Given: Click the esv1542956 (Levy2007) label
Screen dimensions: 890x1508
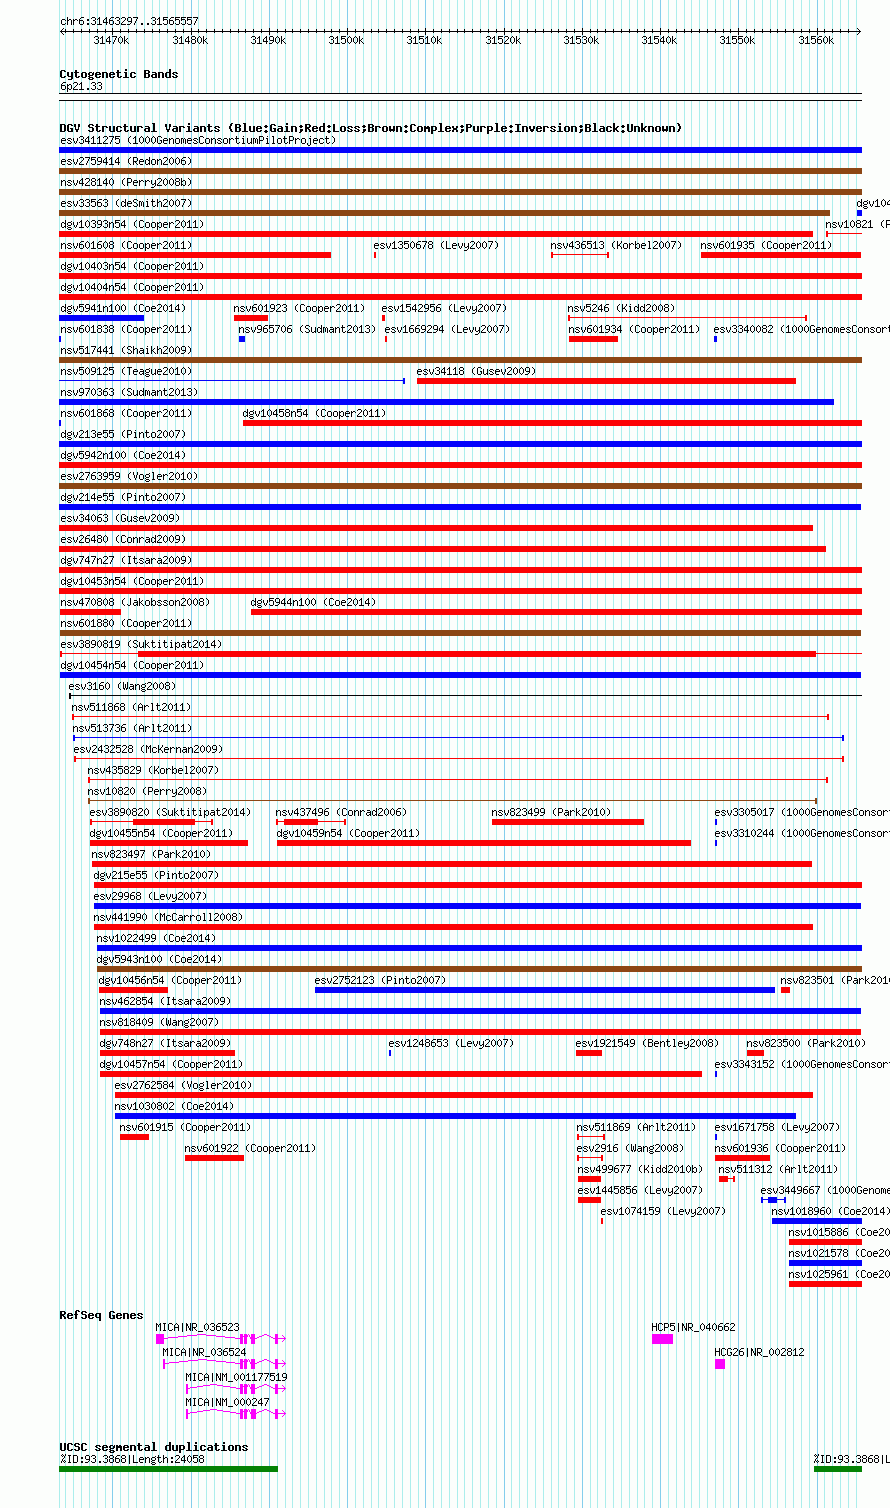Looking at the screenshot, I should 444,309.
